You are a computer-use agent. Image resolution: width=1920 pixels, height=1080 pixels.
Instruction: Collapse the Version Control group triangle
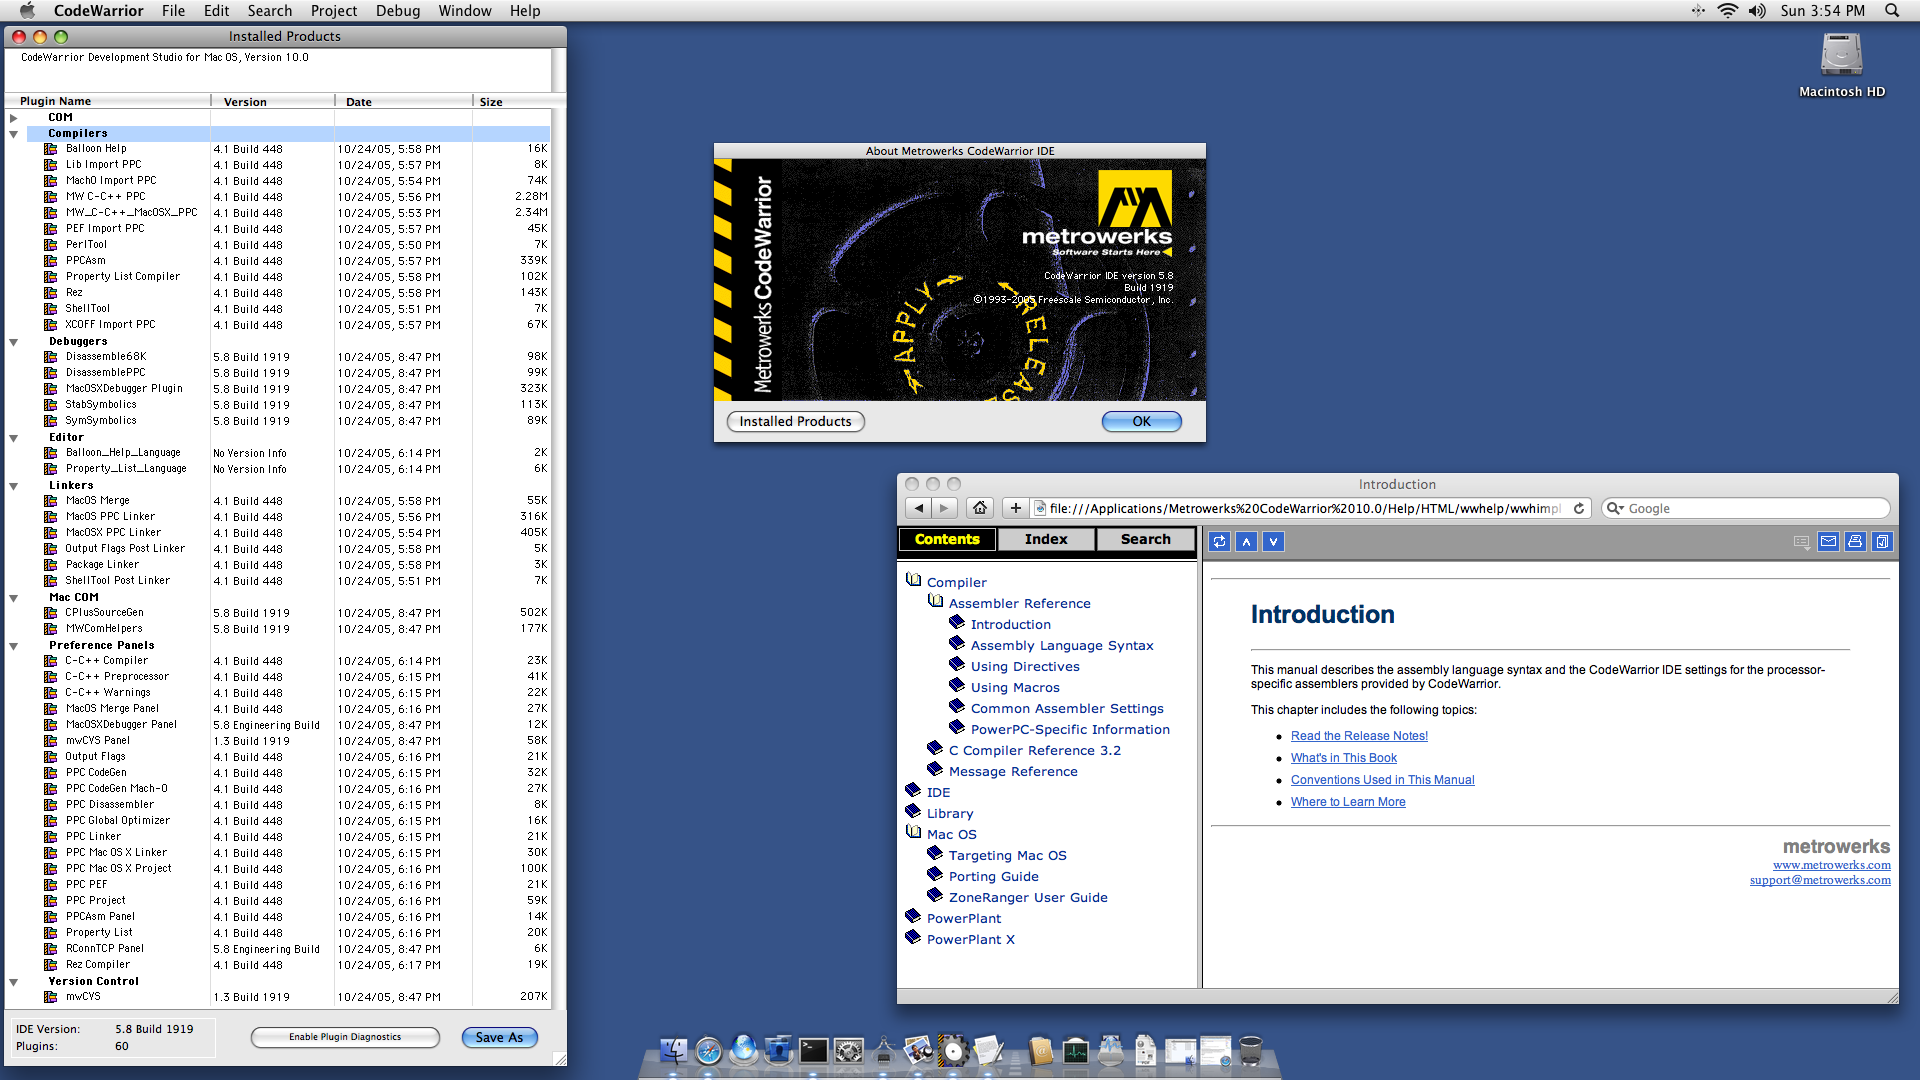14,981
